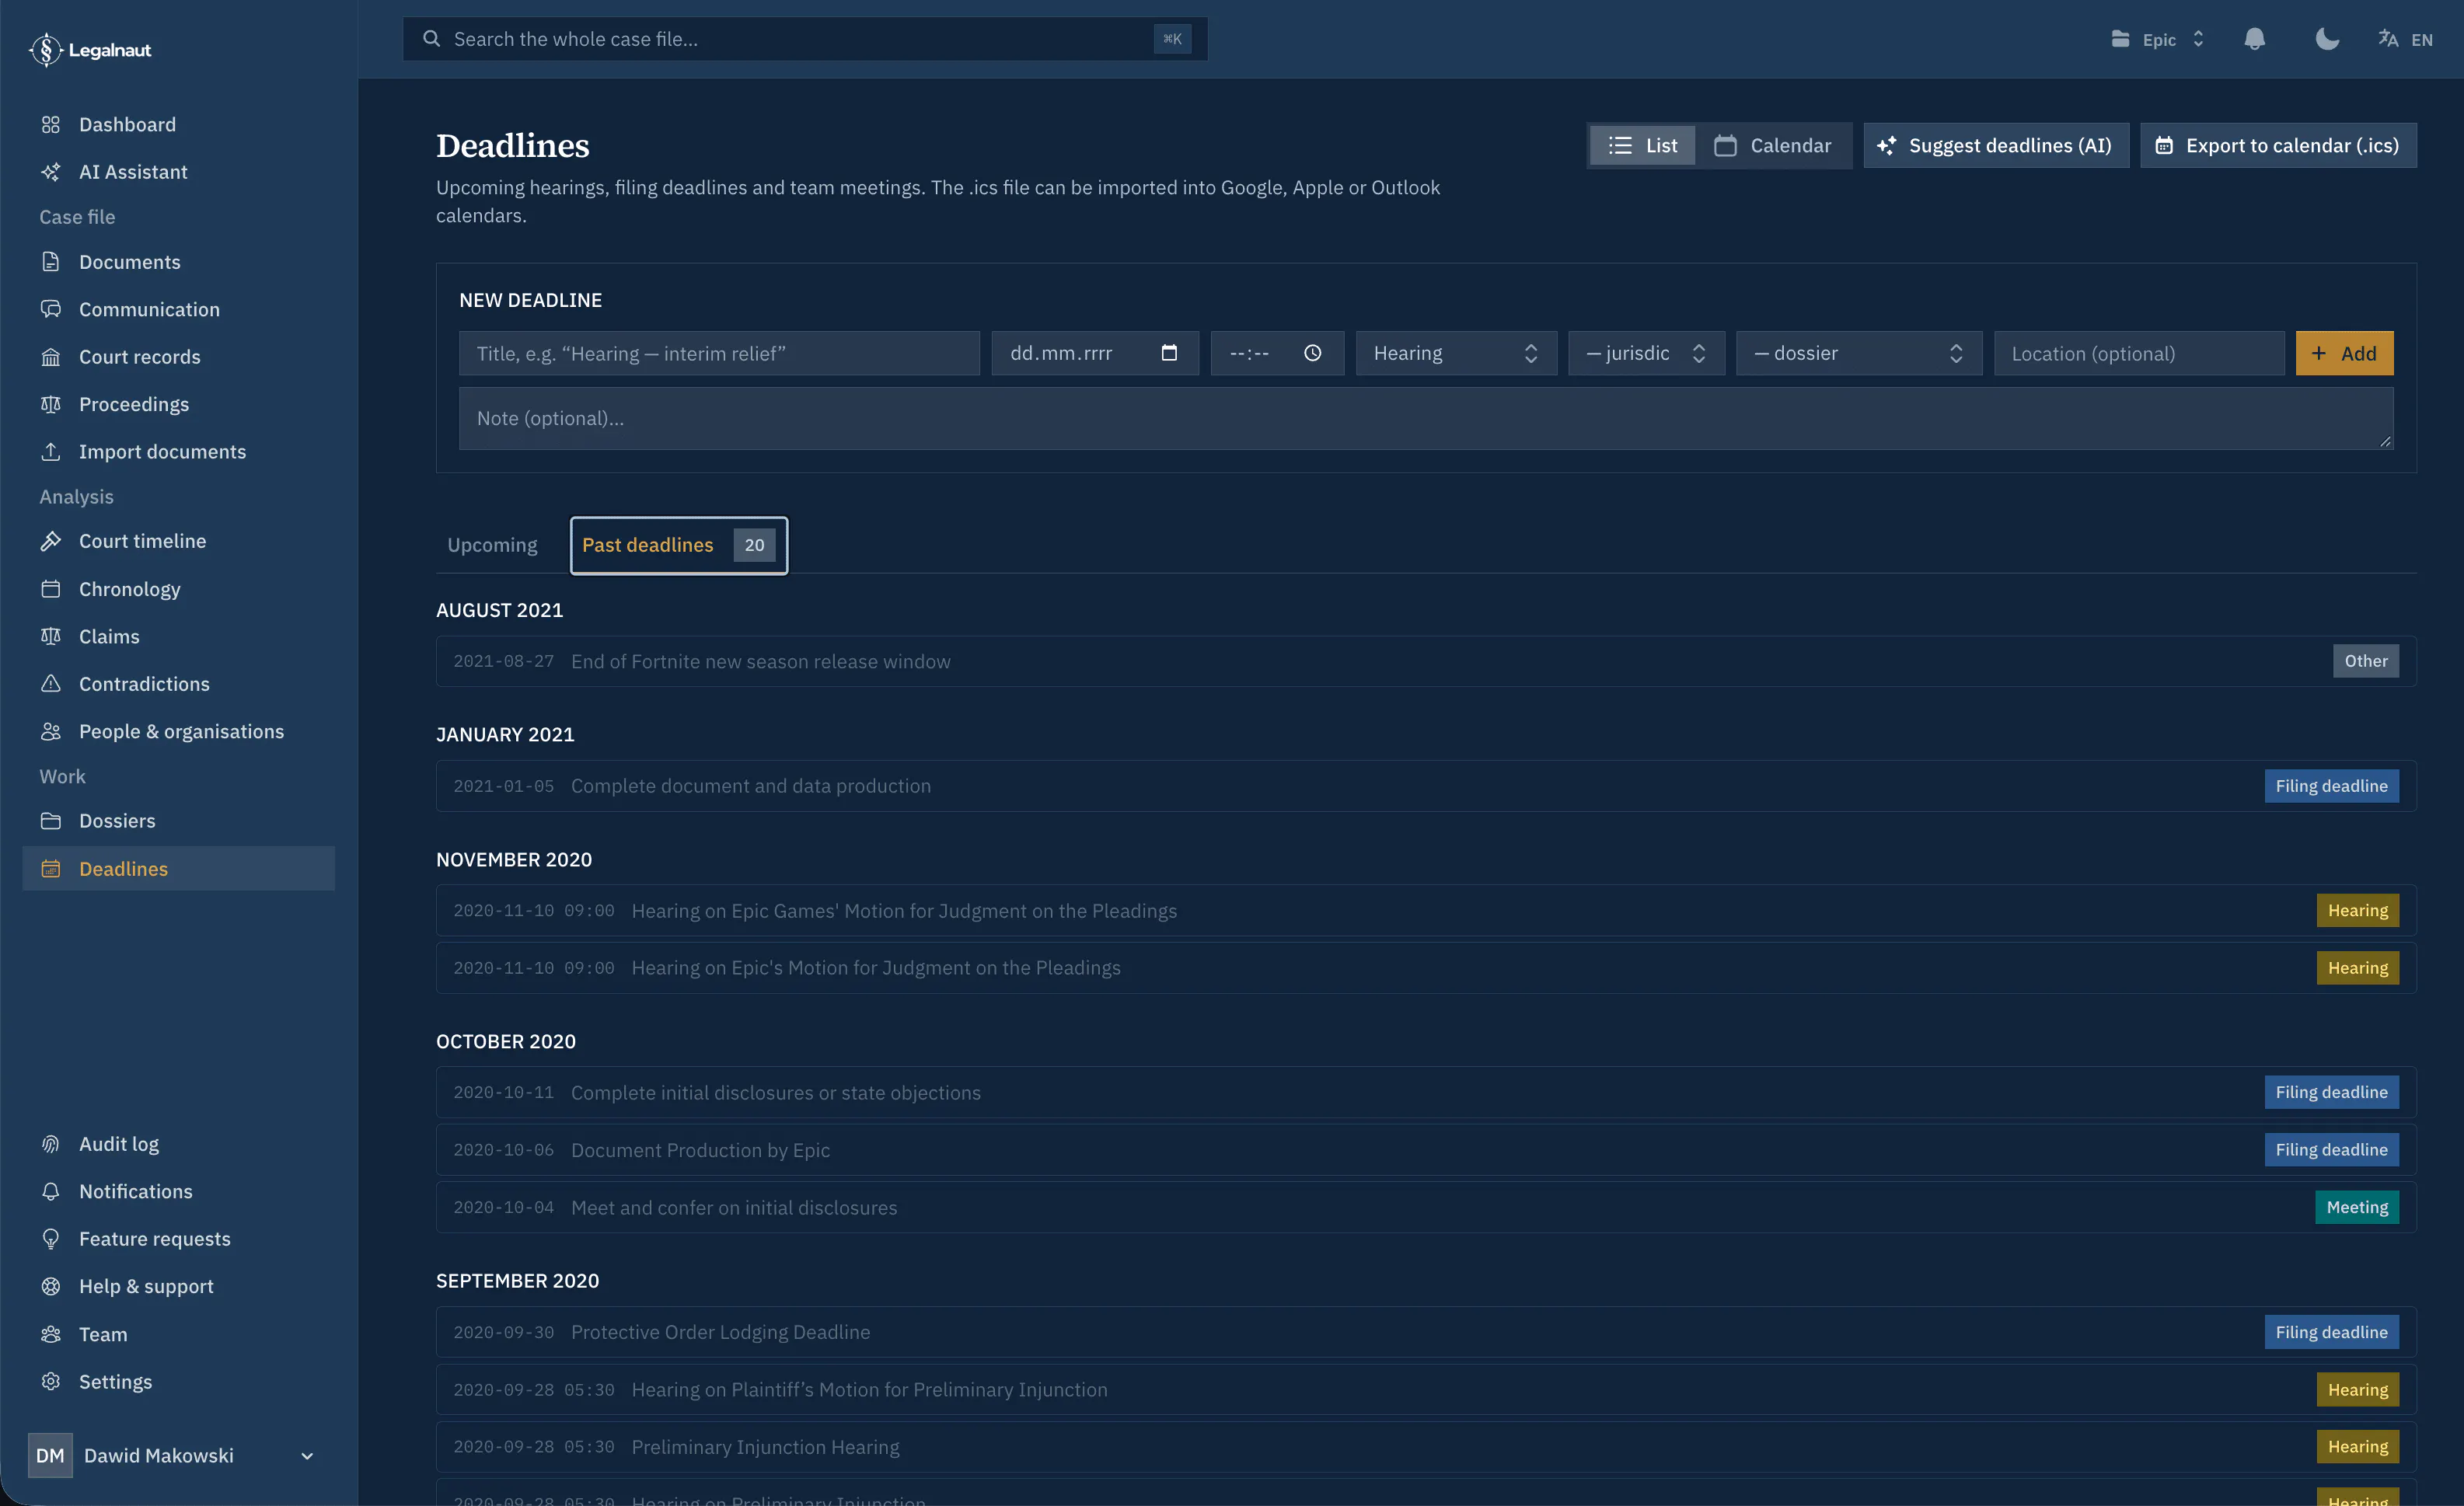Switch to Calendar view

click(x=1773, y=145)
